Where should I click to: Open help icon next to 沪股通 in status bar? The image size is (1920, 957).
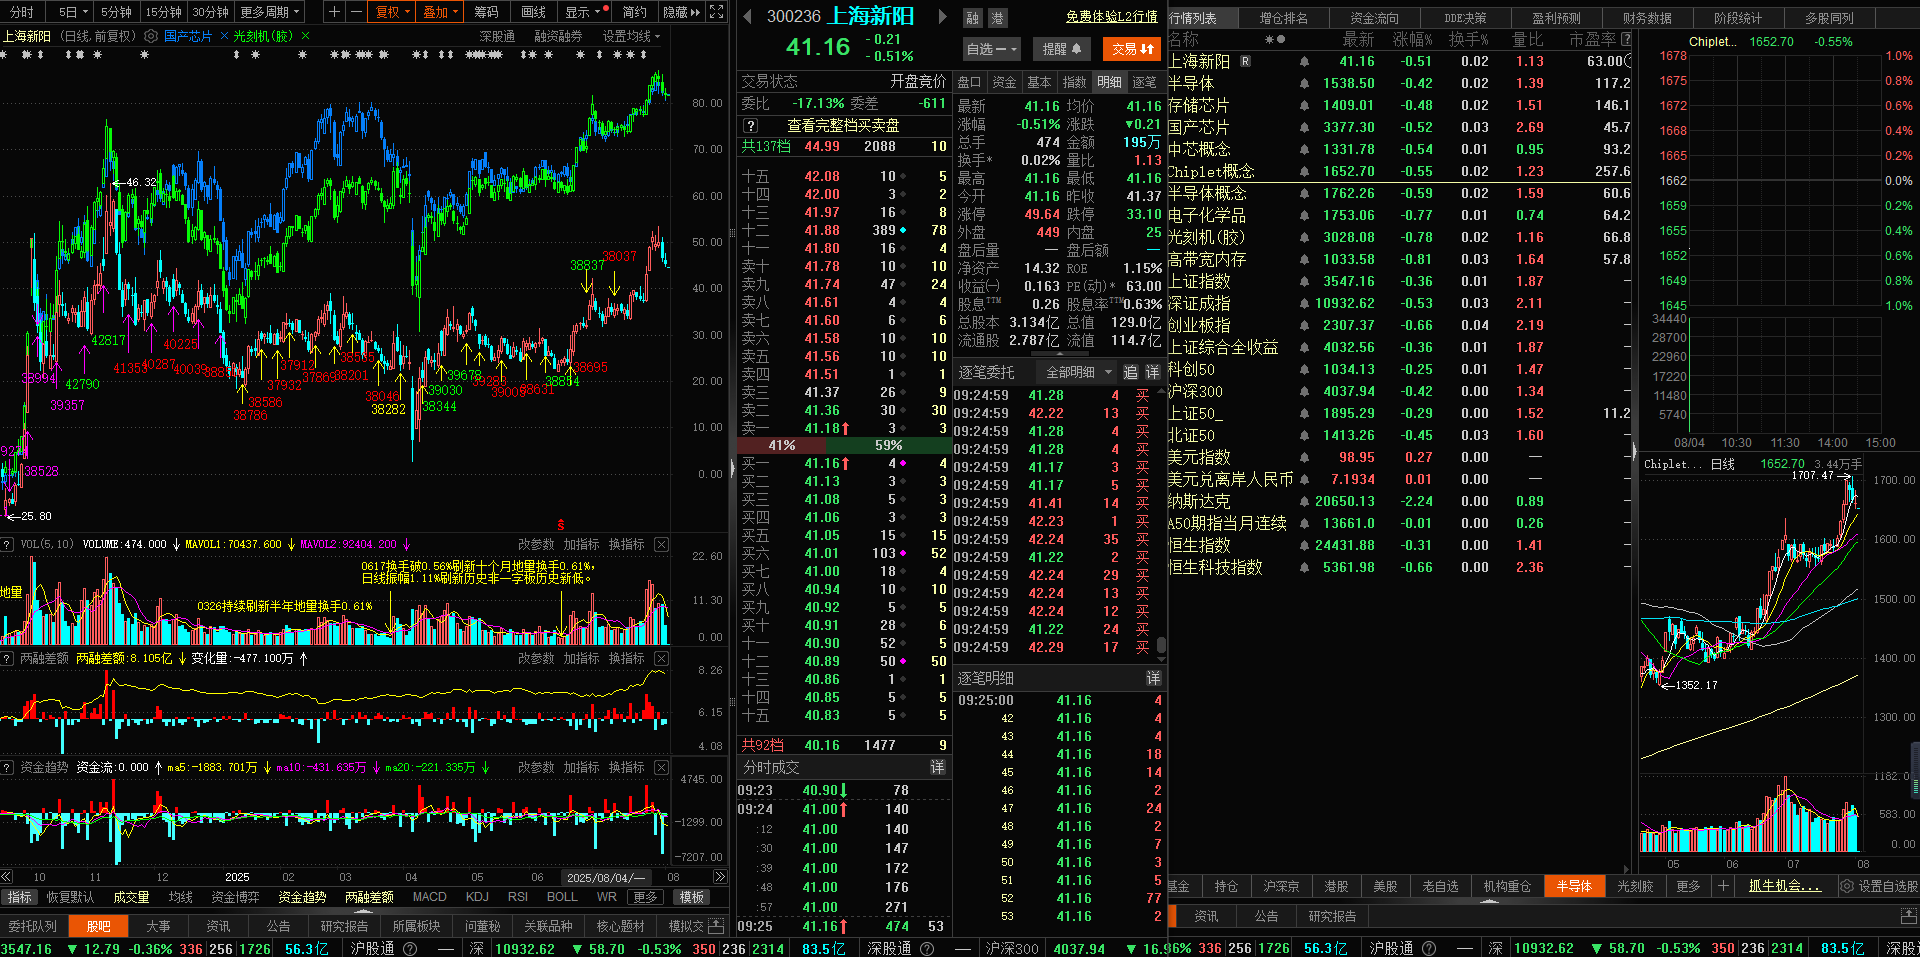[x=409, y=948]
